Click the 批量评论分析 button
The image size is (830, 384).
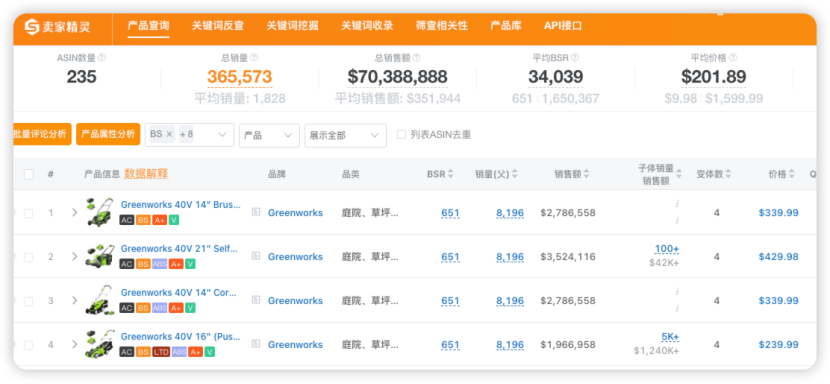(x=42, y=135)
